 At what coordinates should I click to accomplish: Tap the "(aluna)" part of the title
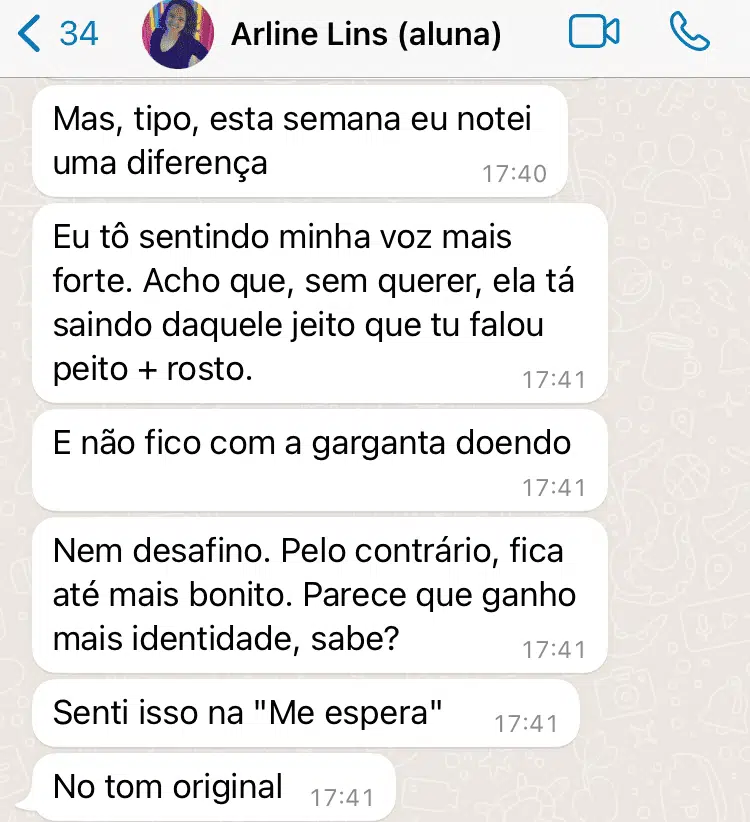(x=449, y=35)
